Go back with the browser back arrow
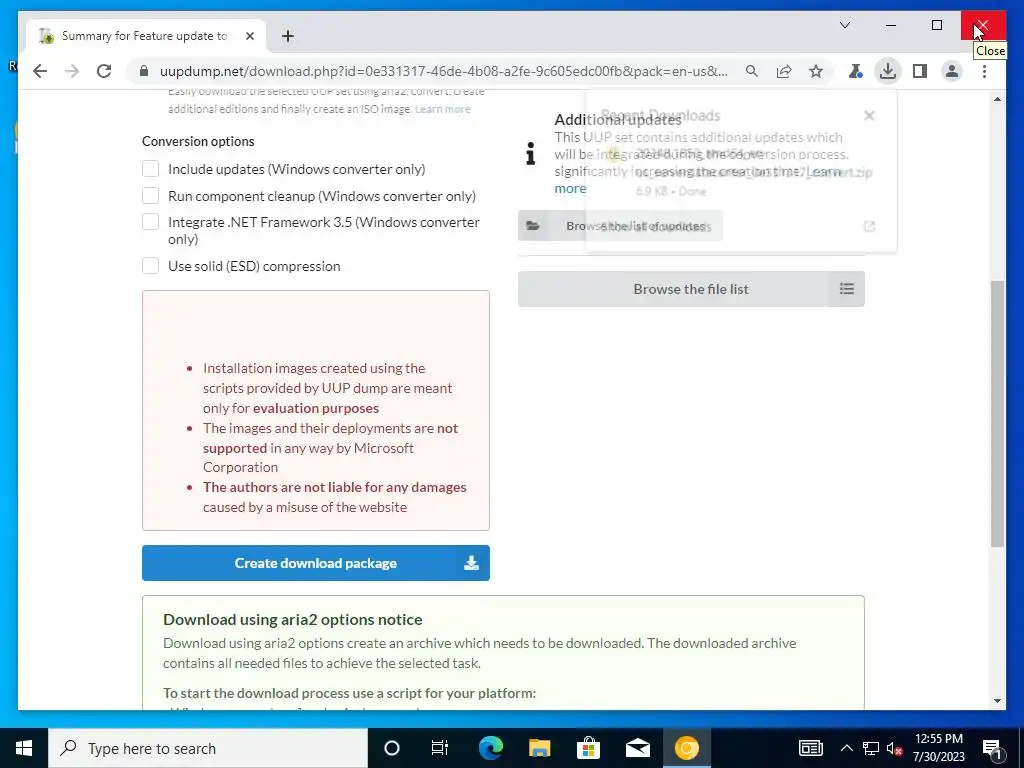Image resolution: width=1024 pixels, height=768 pixels. [40, 71]
